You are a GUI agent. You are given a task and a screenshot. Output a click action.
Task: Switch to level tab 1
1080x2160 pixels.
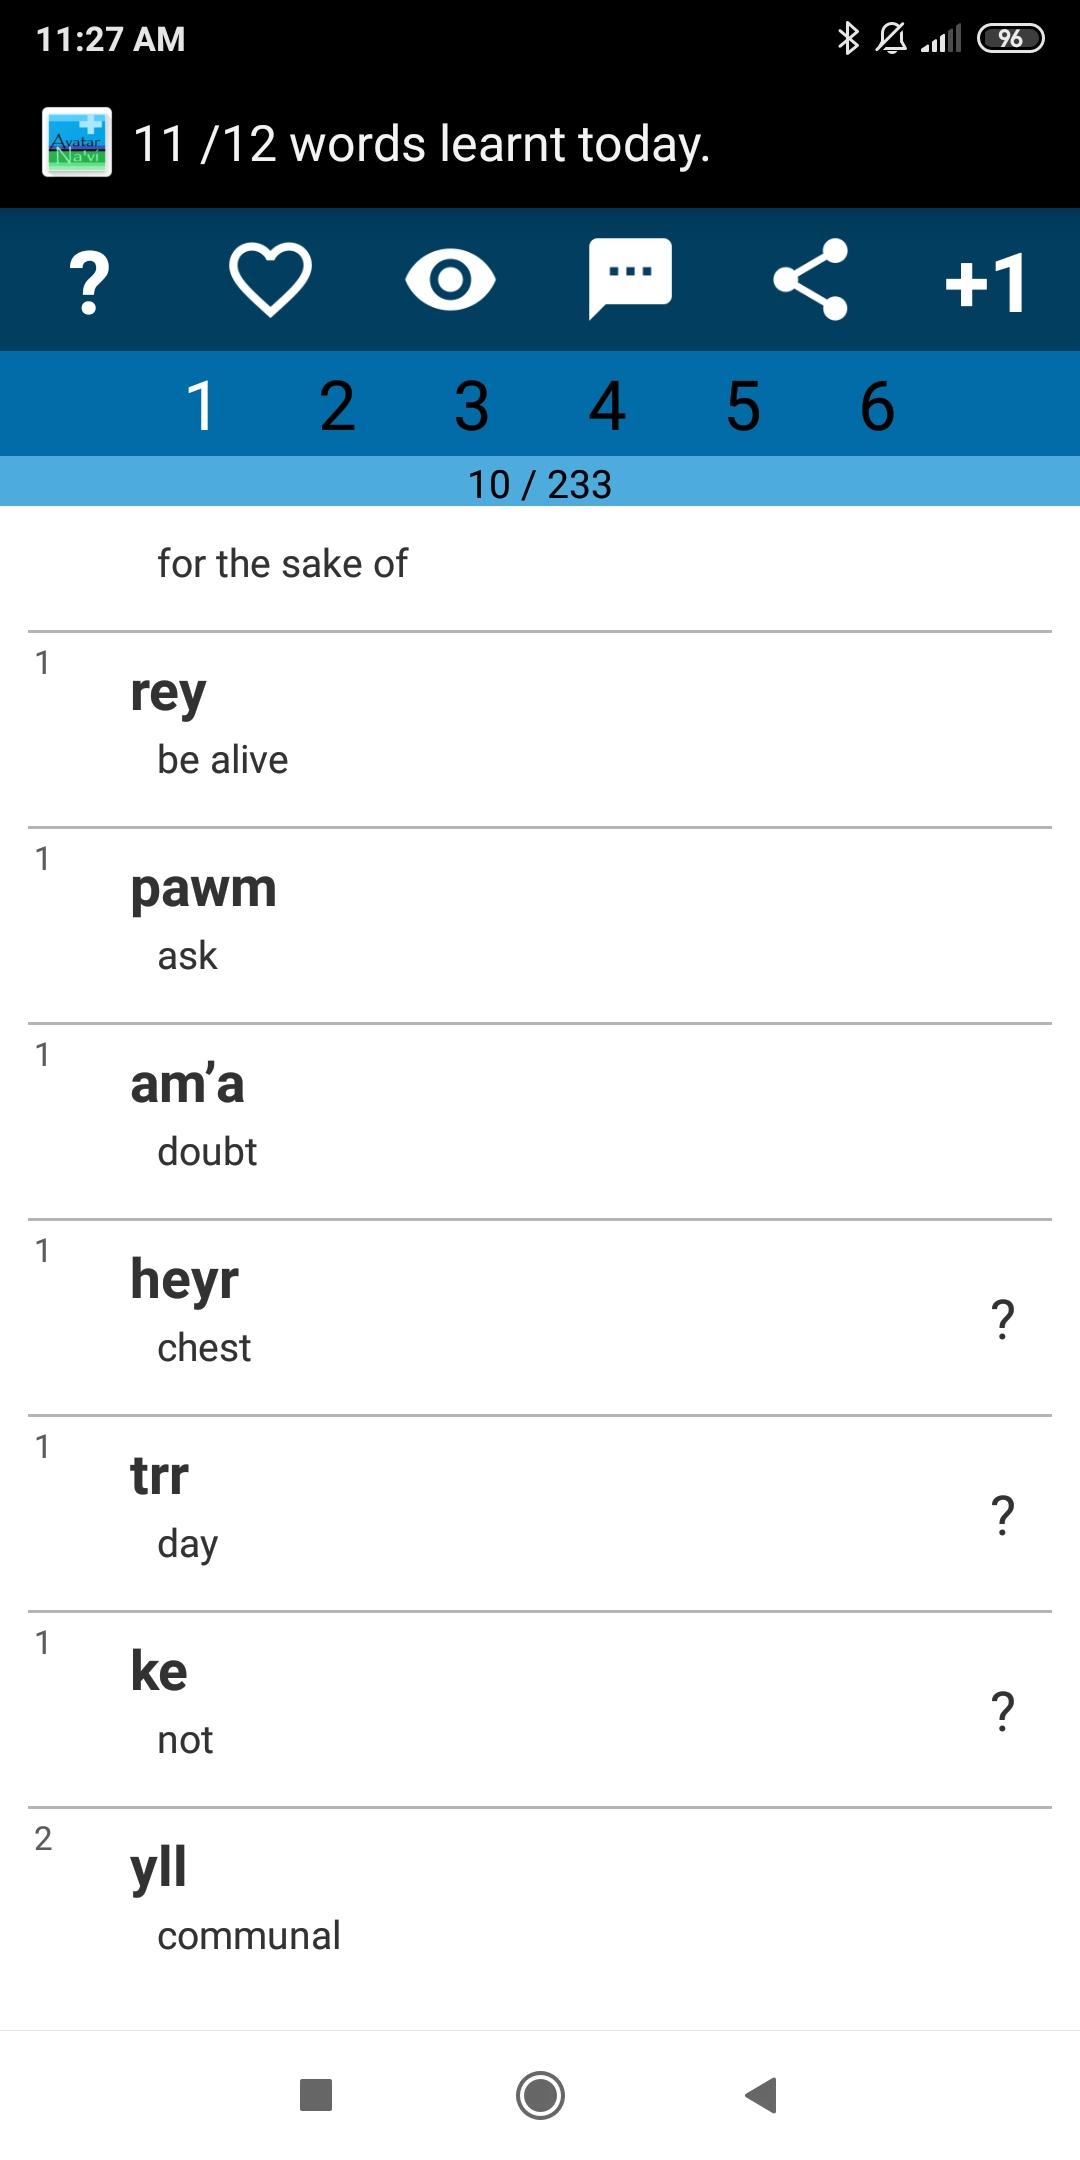202,405
